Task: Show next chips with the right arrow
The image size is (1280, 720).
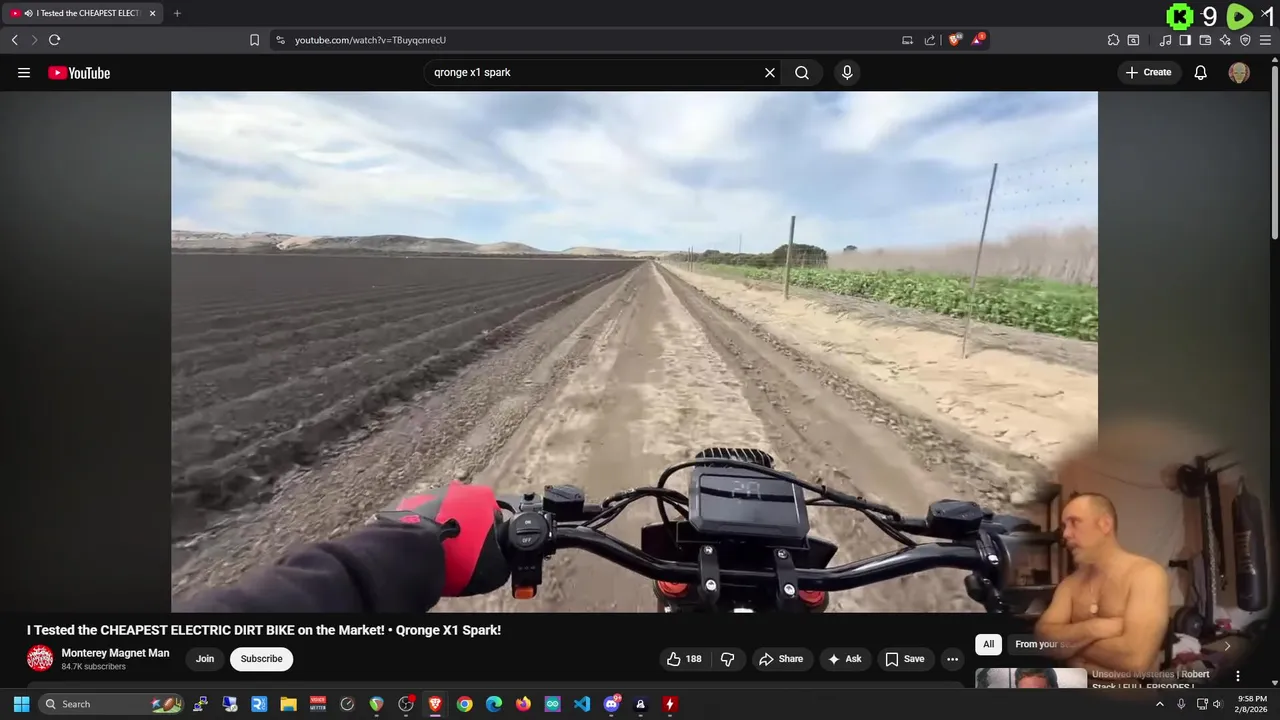Action: (1227, 645)
